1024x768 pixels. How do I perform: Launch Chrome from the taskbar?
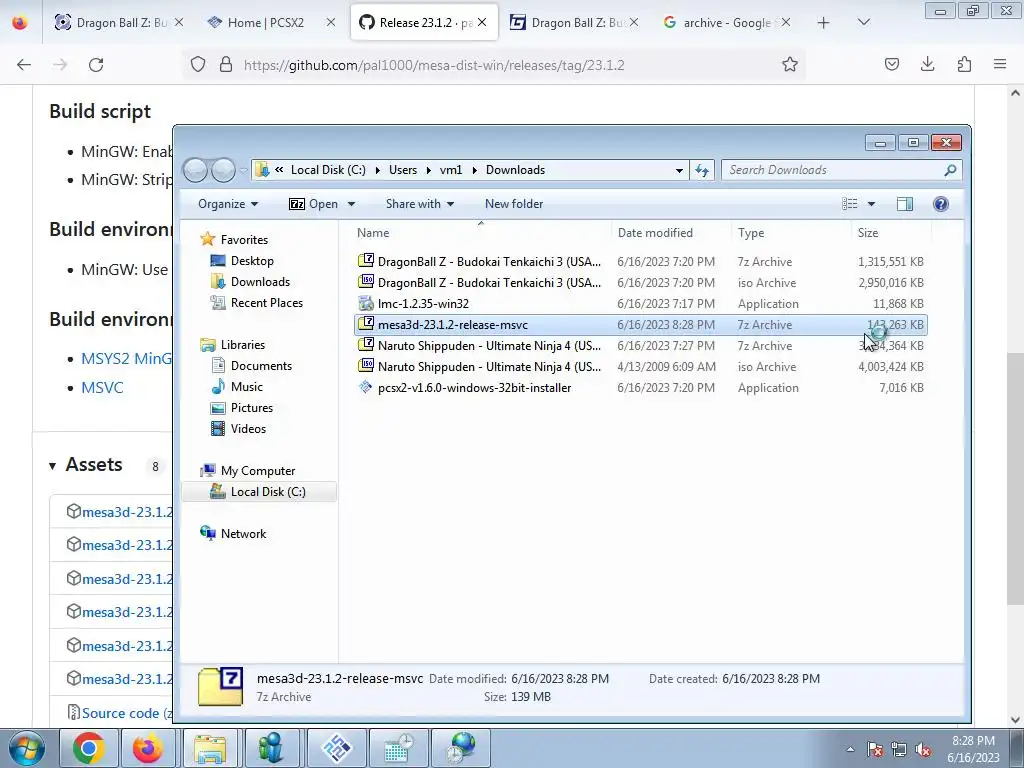[x=89, y=748]
